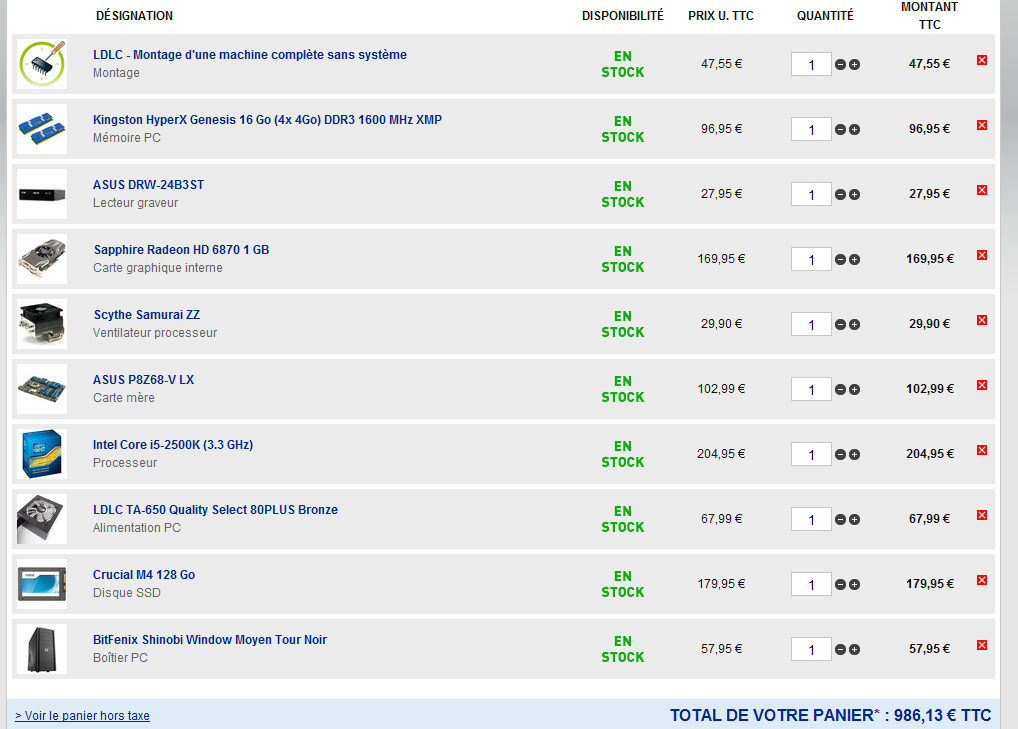Viewport: 1018px width, 729px height.
Task: Remove ASUS P8Z68-V LX from cart
Action: (982, 385)
